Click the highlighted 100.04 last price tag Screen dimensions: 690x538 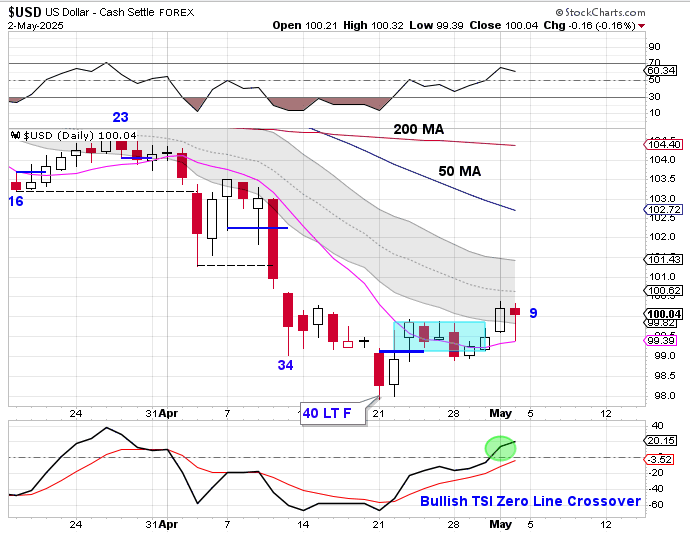663,312
